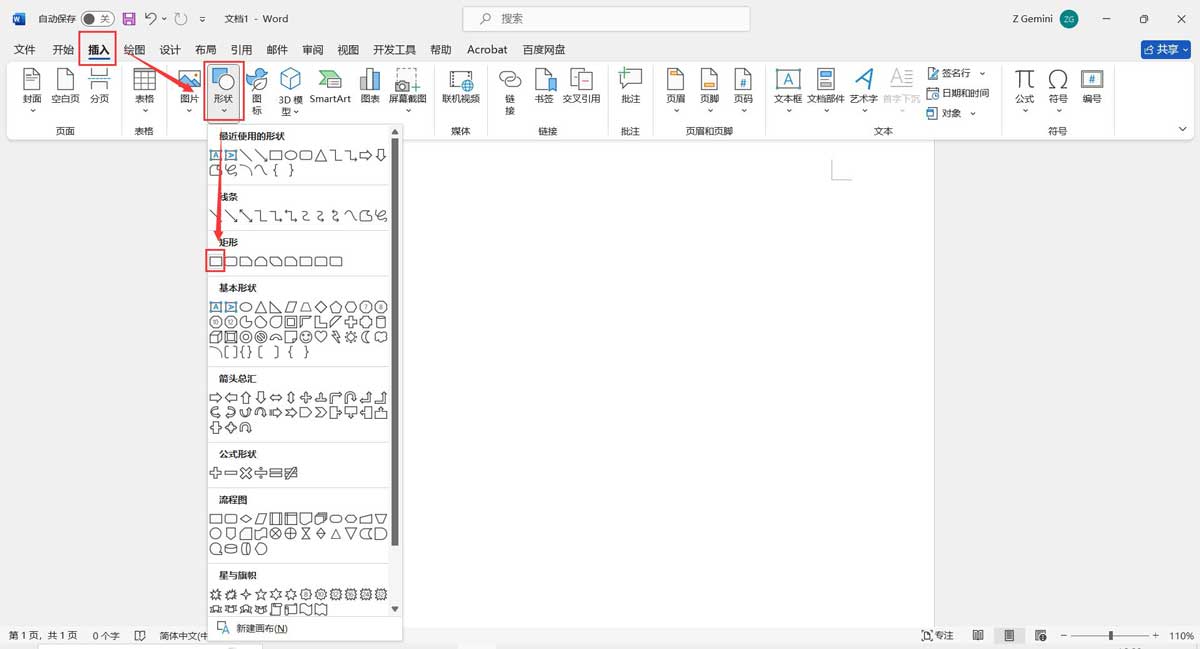Click the 共享 Share button
This screenshot has width=1200, height=649.
point(1164,49)
